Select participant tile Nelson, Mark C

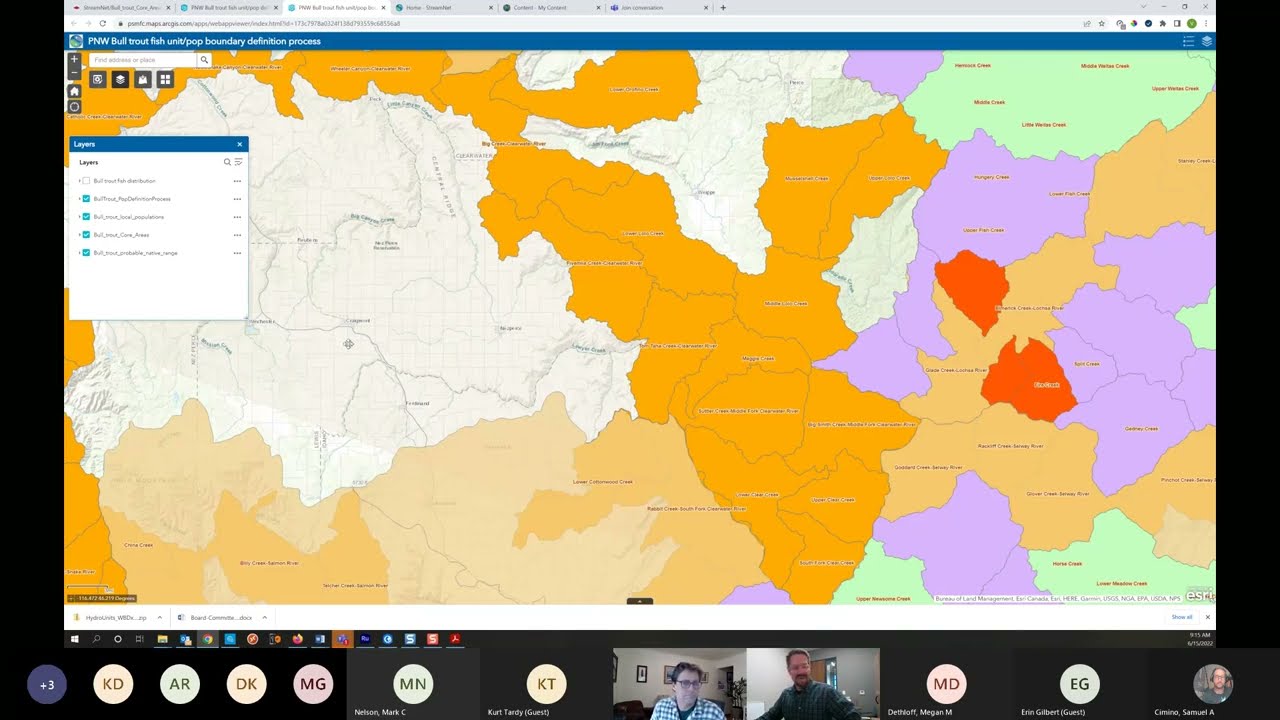[413, 684]
